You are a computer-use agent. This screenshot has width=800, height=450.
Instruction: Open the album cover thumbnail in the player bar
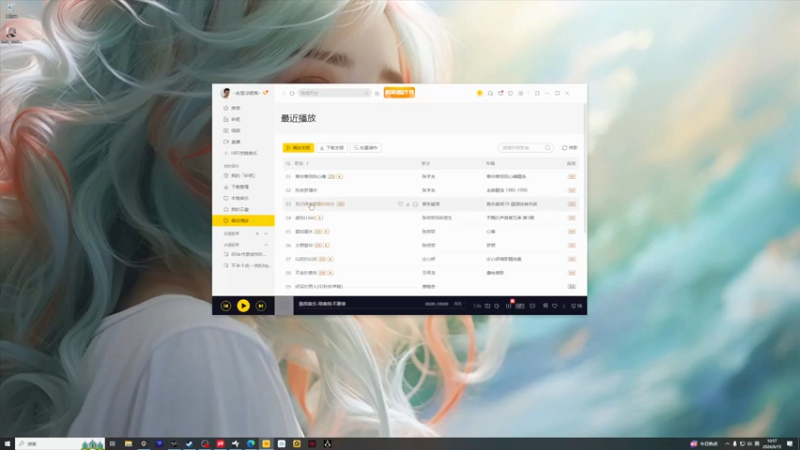[284, 306]
